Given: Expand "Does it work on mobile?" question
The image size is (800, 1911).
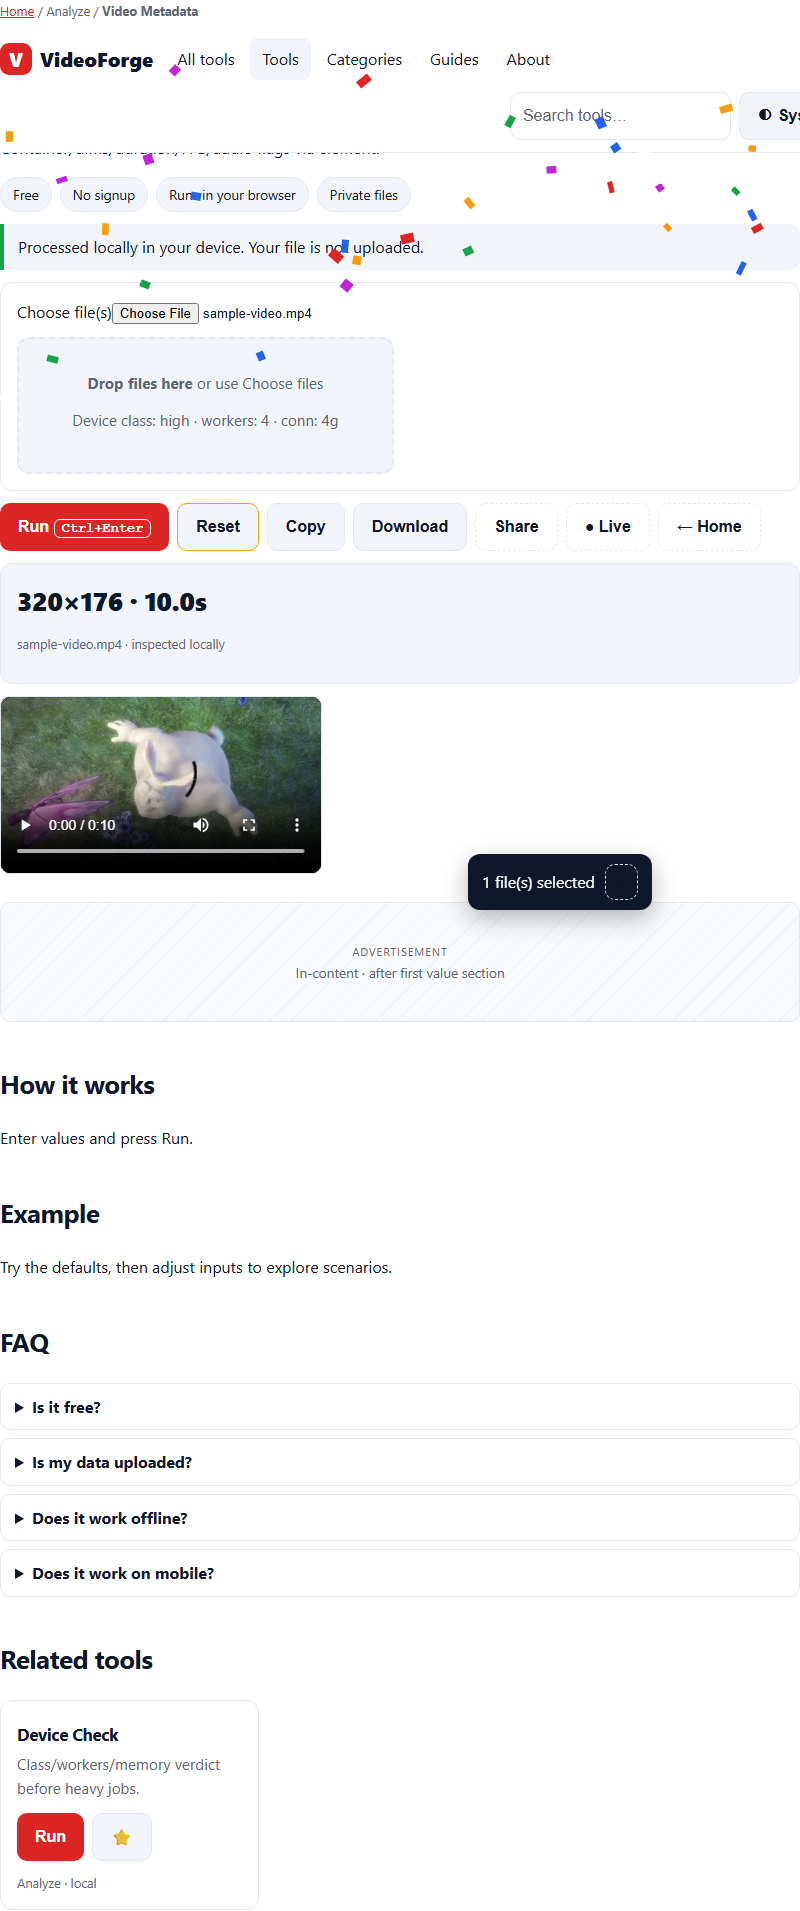Looking at the screenshot, I should tap(400, 1573).
